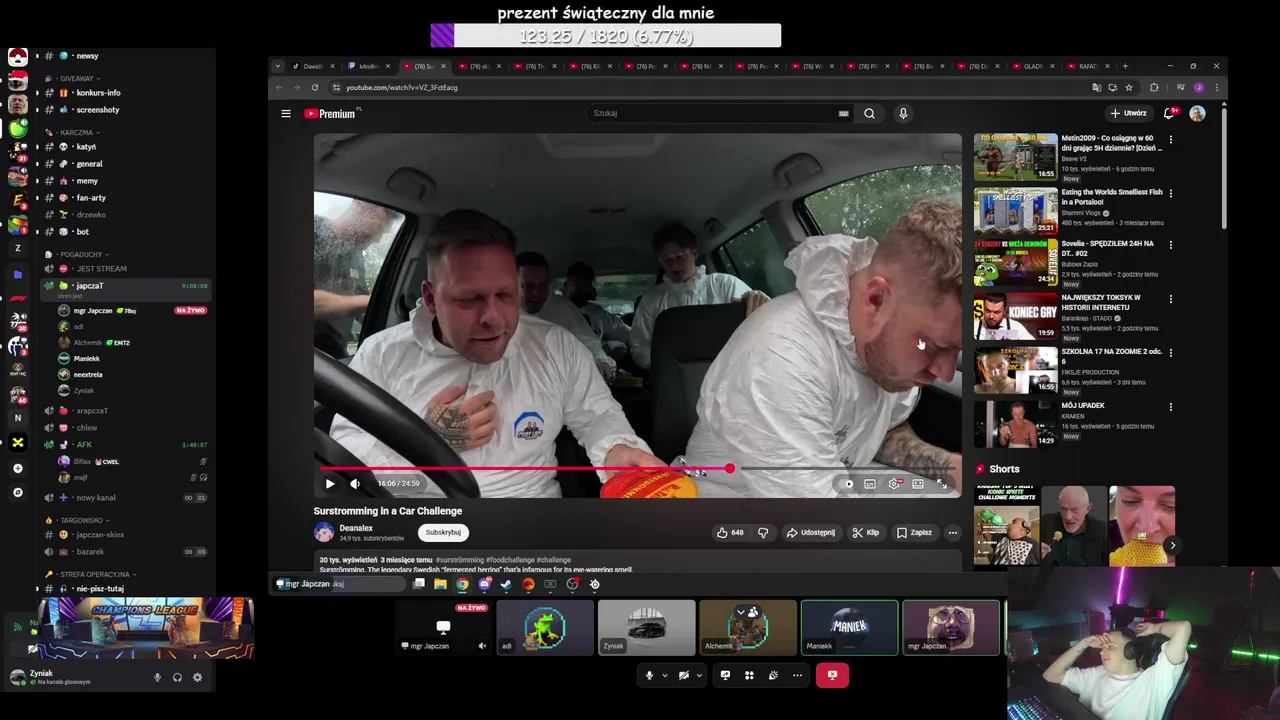Open YouTube notifications bell
Image resolution: width=1280 pixels, height=720 pixels.
tap(1168, 113)
